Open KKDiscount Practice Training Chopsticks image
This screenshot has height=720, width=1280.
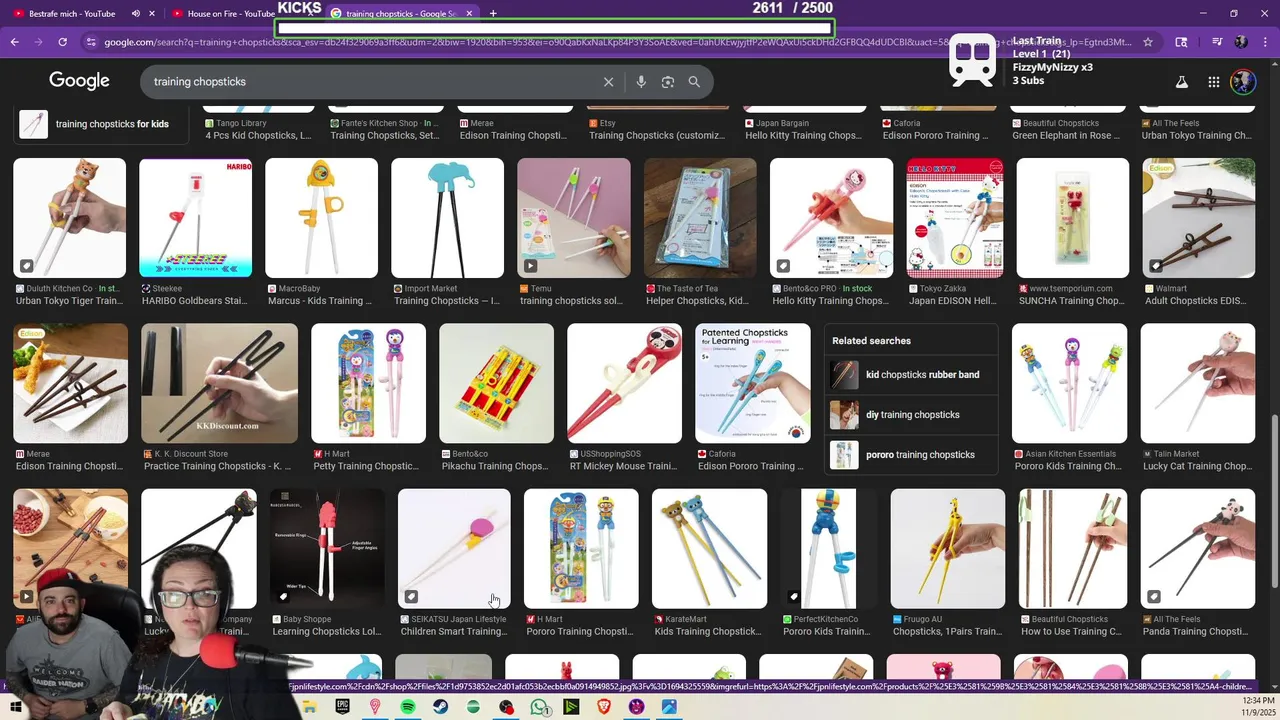click(219, 383)
